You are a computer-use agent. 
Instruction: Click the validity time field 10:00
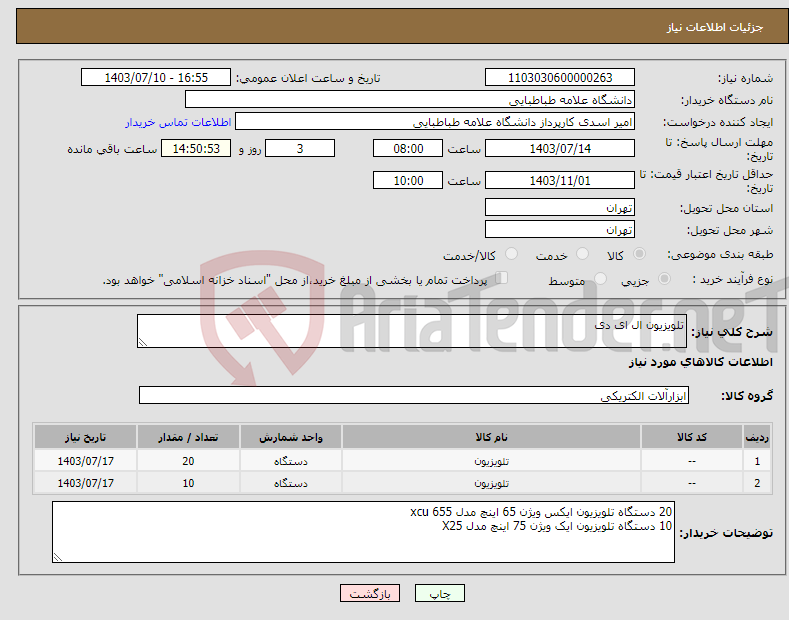408,180
